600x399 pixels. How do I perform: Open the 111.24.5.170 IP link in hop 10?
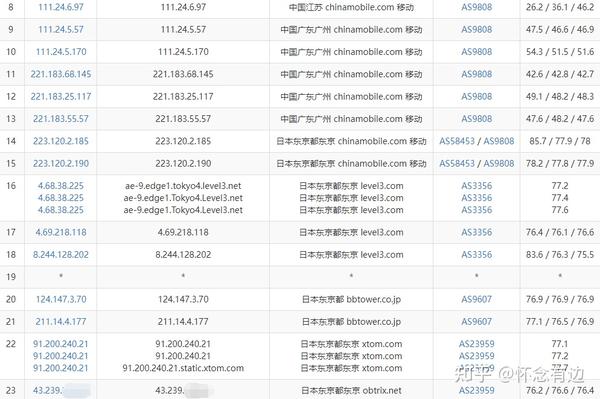61,52
